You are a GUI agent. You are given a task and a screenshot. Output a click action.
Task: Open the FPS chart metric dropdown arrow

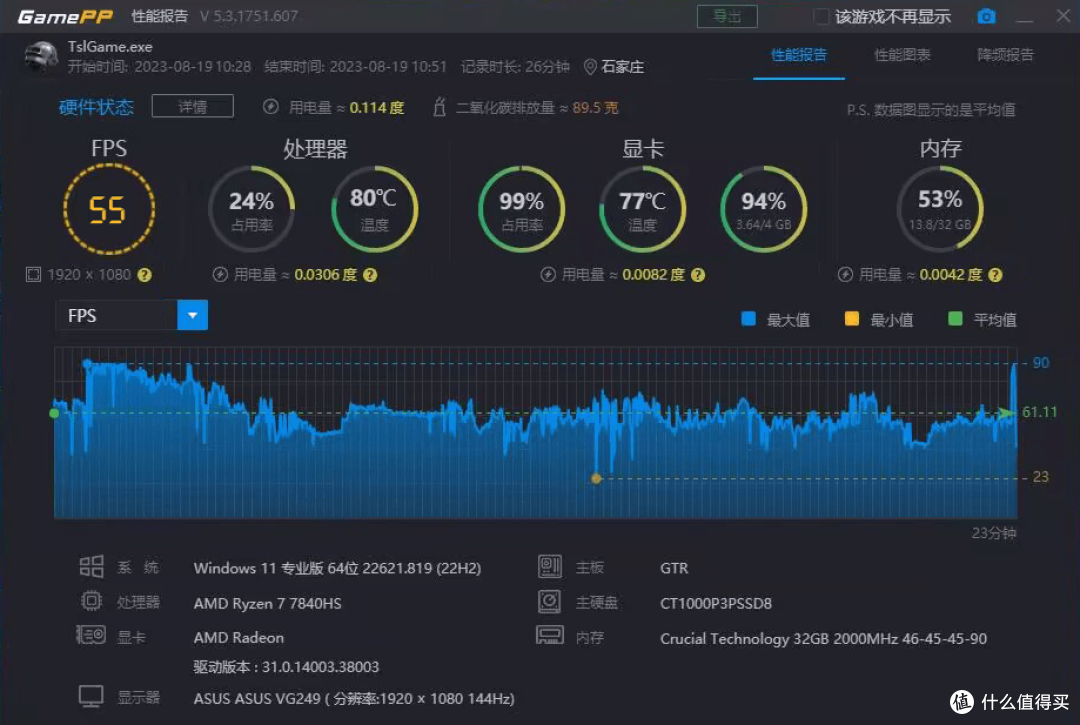pos(192,315)
